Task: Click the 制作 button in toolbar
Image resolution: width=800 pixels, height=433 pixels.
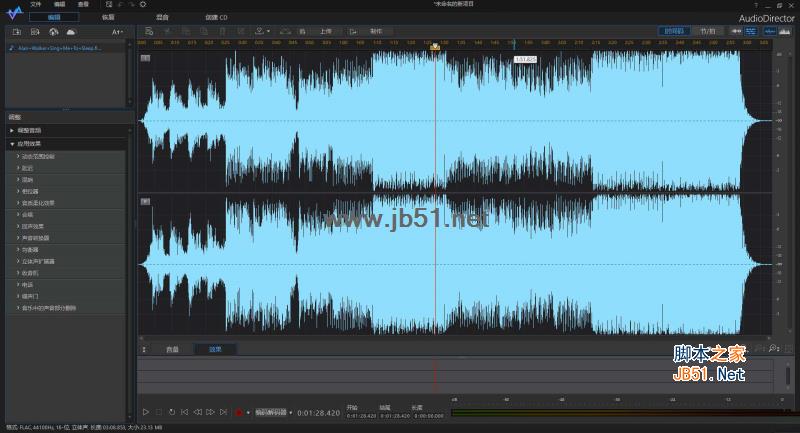Action: (x=376, y=32)
